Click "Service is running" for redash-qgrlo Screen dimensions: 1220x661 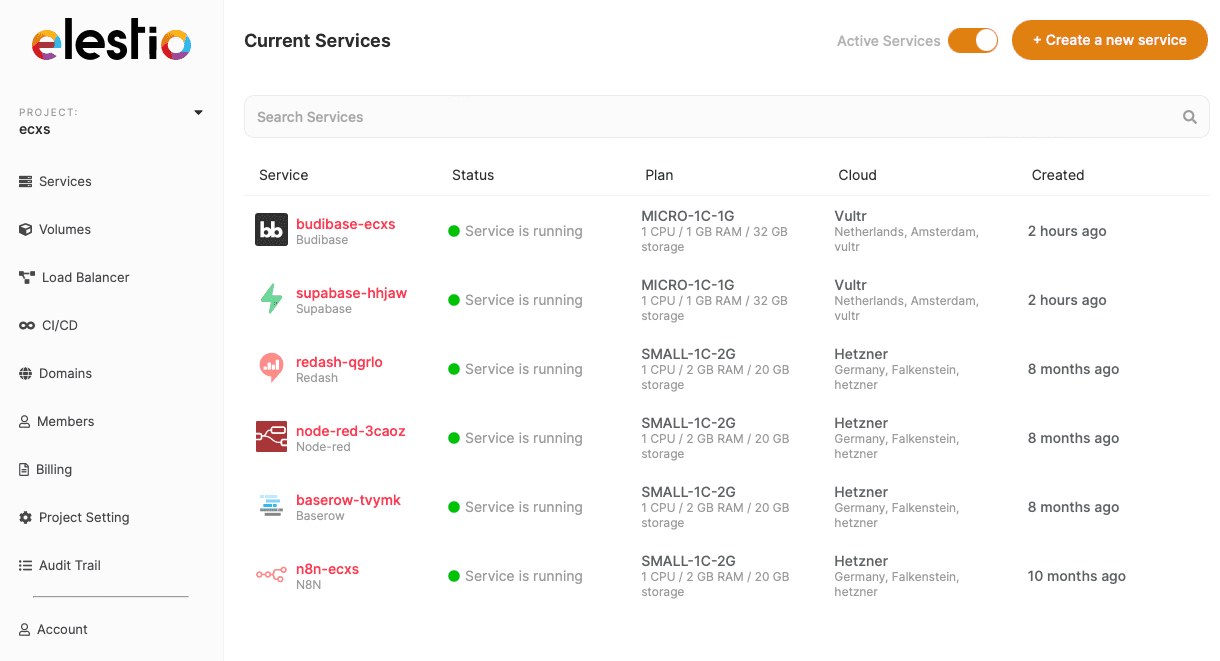coord(523,369)
